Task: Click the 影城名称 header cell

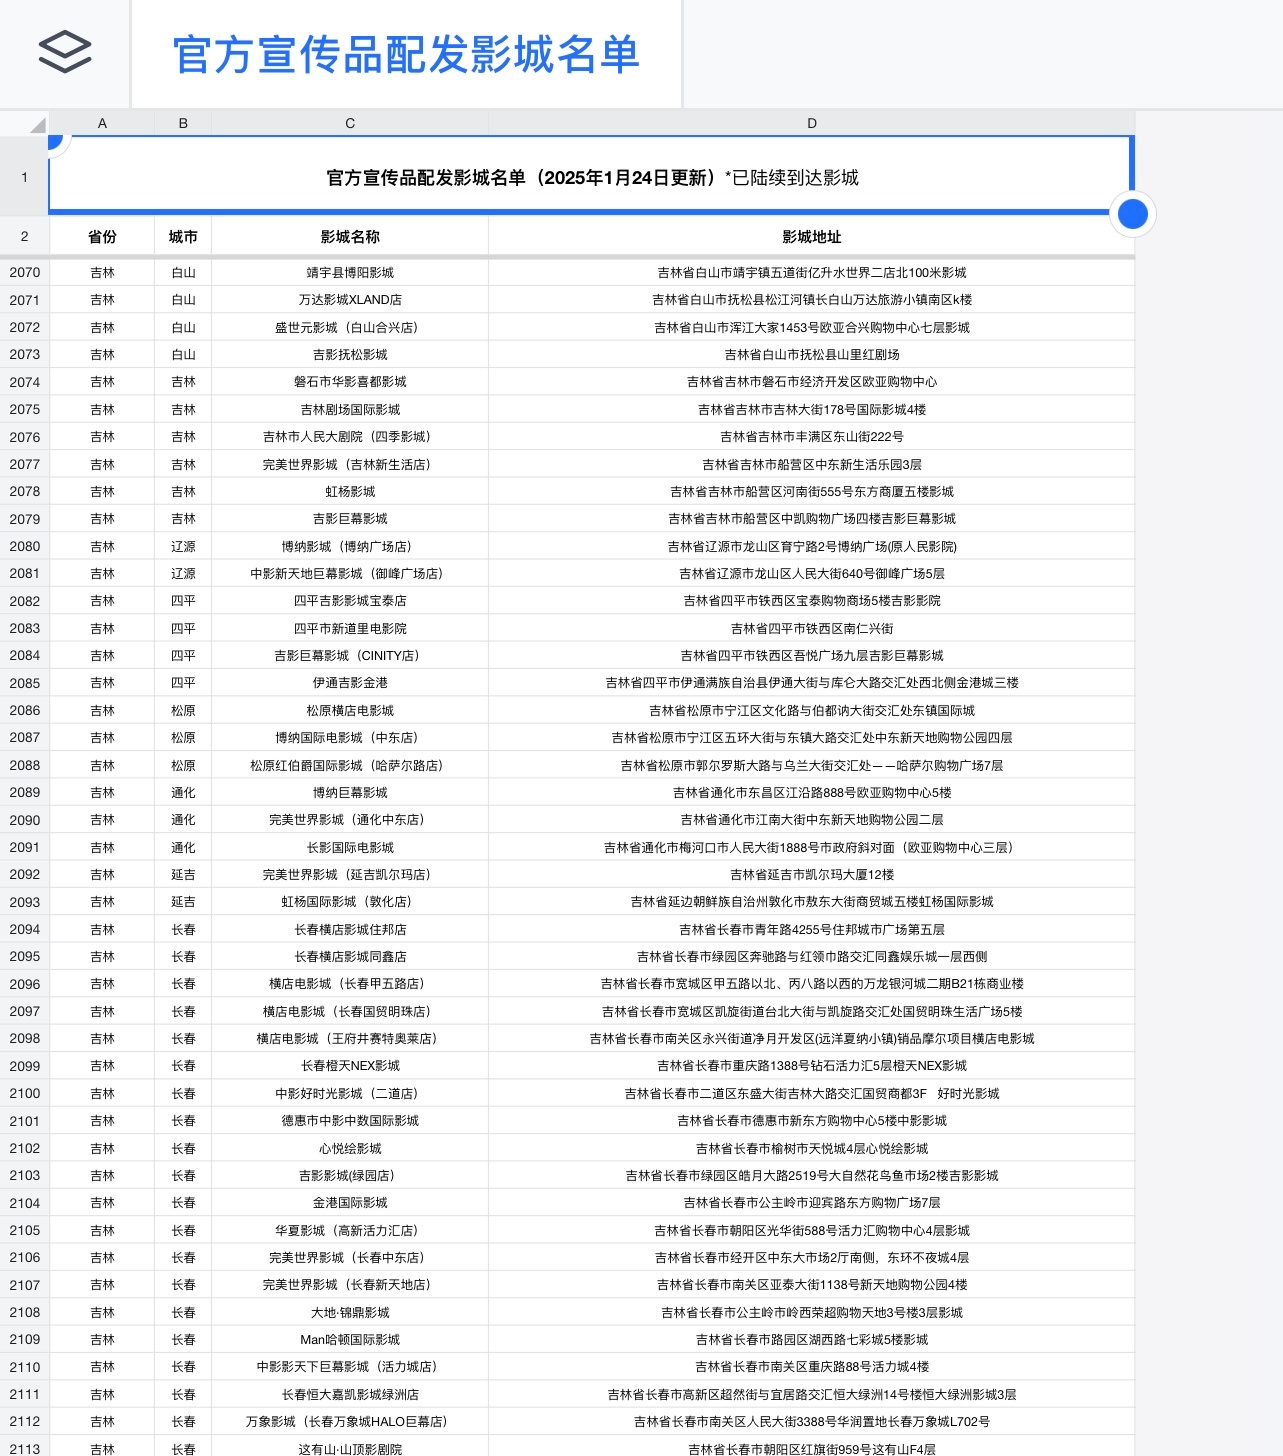Action: click(x=350, y=237)
